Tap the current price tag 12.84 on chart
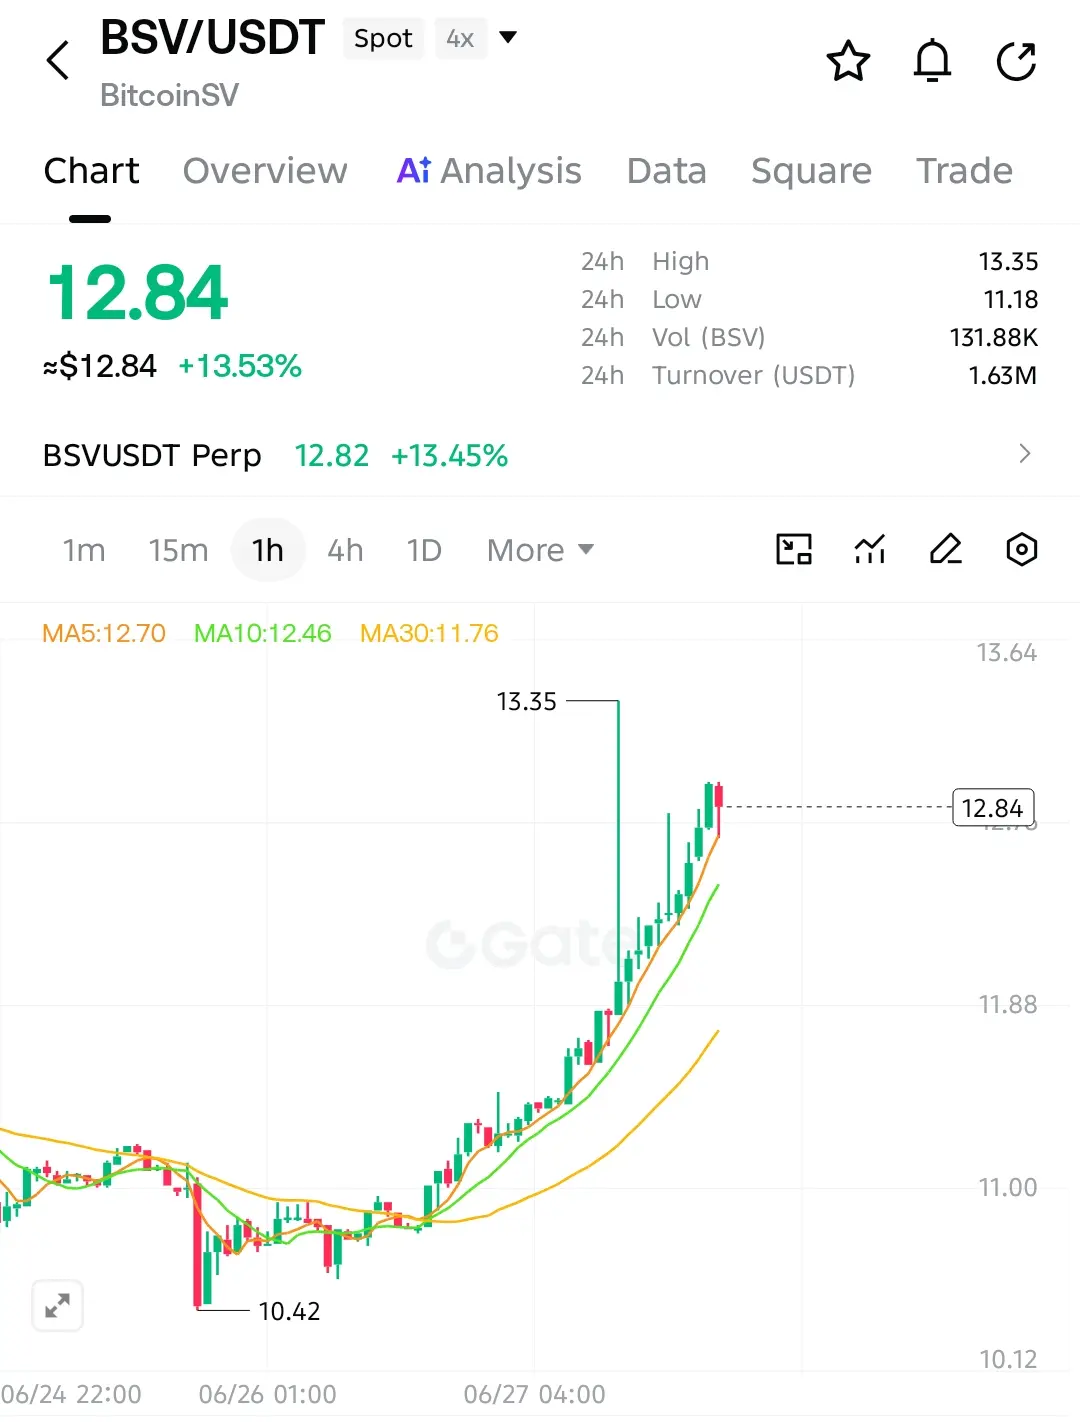The image size is (1080, 1422). 992,807
